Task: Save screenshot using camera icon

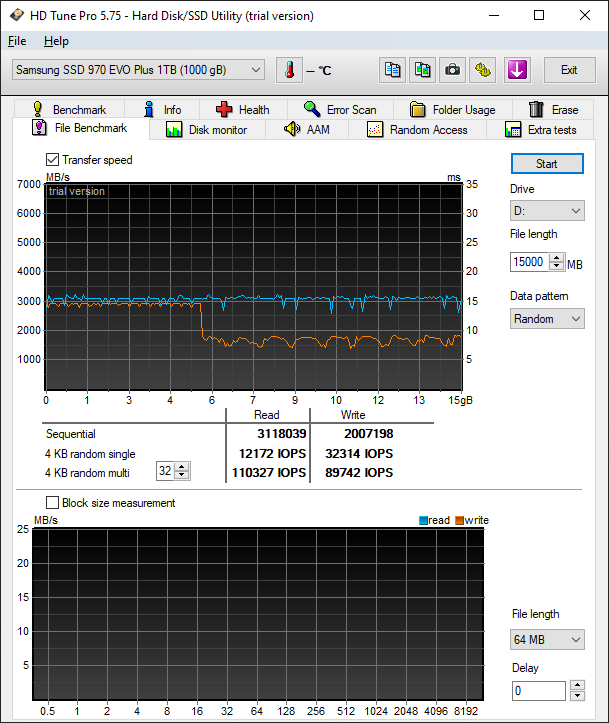Action: [452, 70]
